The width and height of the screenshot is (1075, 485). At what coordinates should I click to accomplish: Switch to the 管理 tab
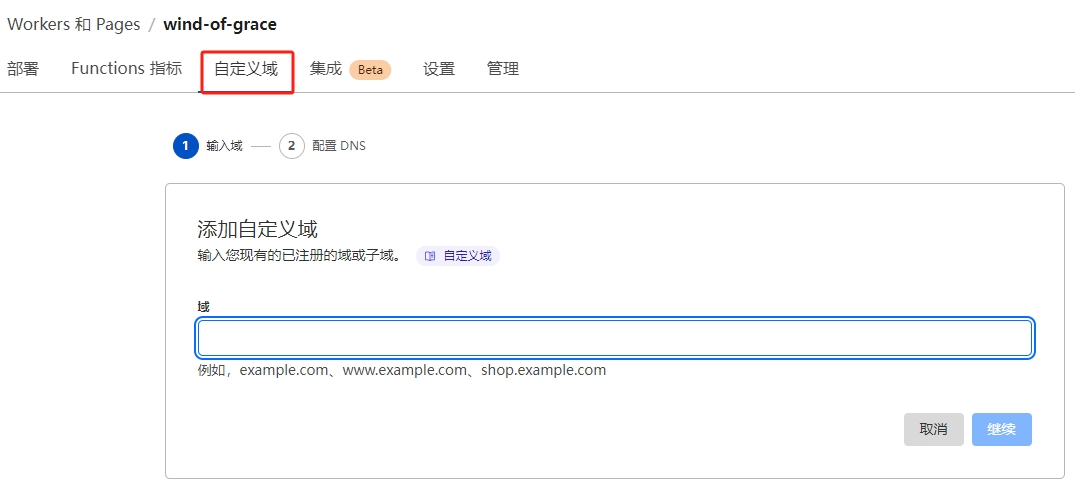click(503, 69)
